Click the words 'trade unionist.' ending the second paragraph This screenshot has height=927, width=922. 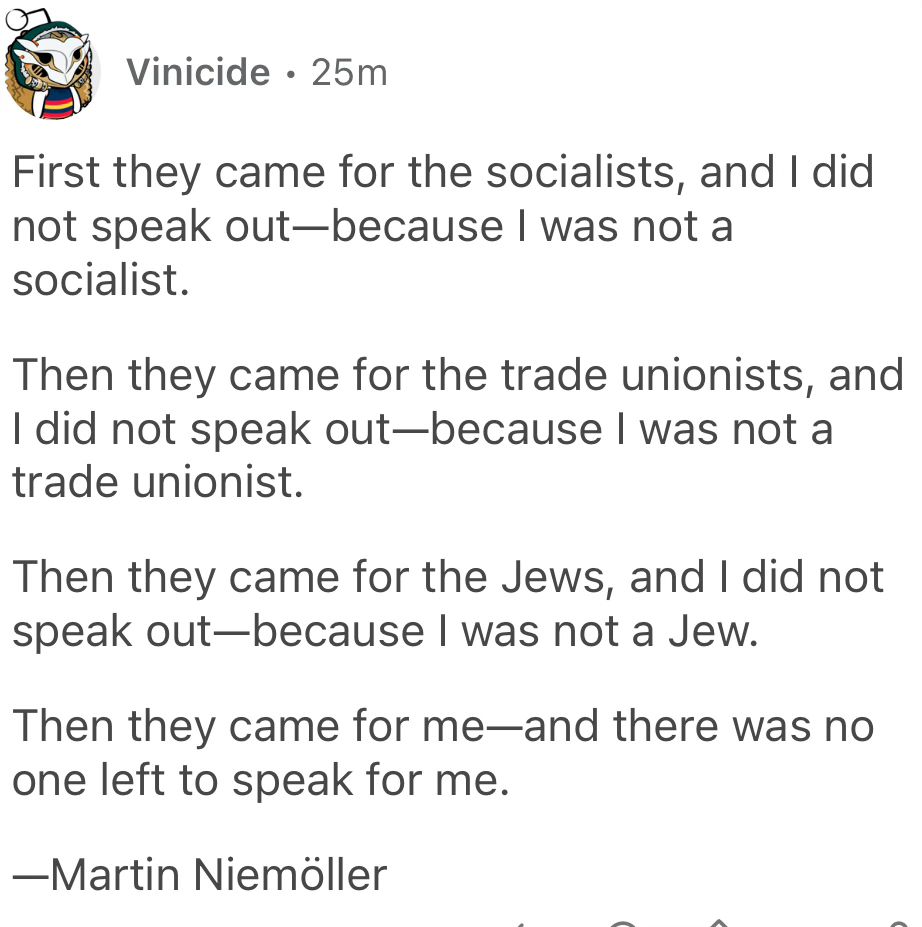pyautogui.click(x=158, y=482)
